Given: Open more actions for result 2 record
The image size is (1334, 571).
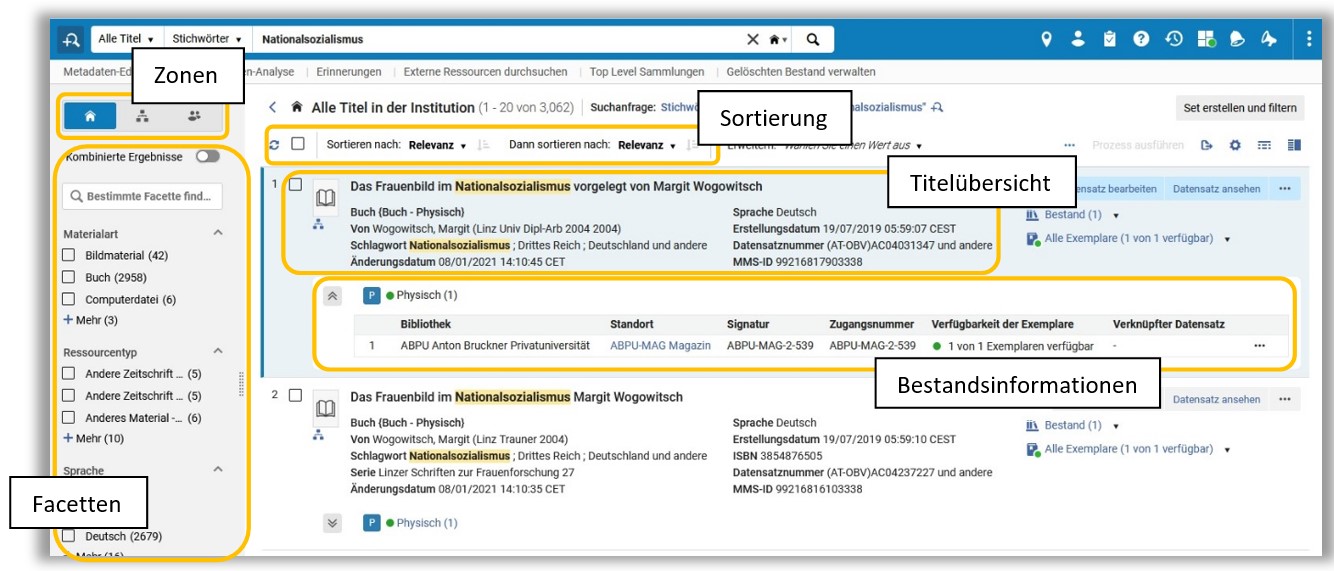Looking at the screenshot, I should click(1284, 399).
